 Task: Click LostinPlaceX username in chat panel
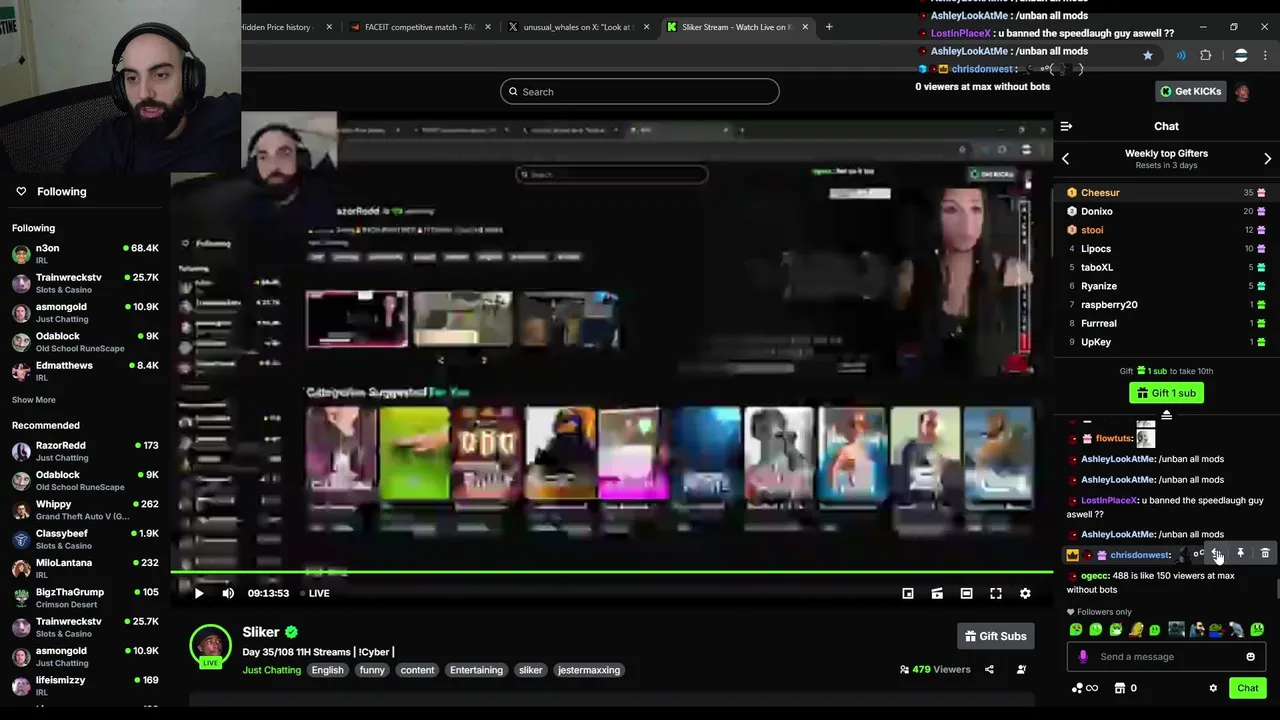[x=1109, y=500]
